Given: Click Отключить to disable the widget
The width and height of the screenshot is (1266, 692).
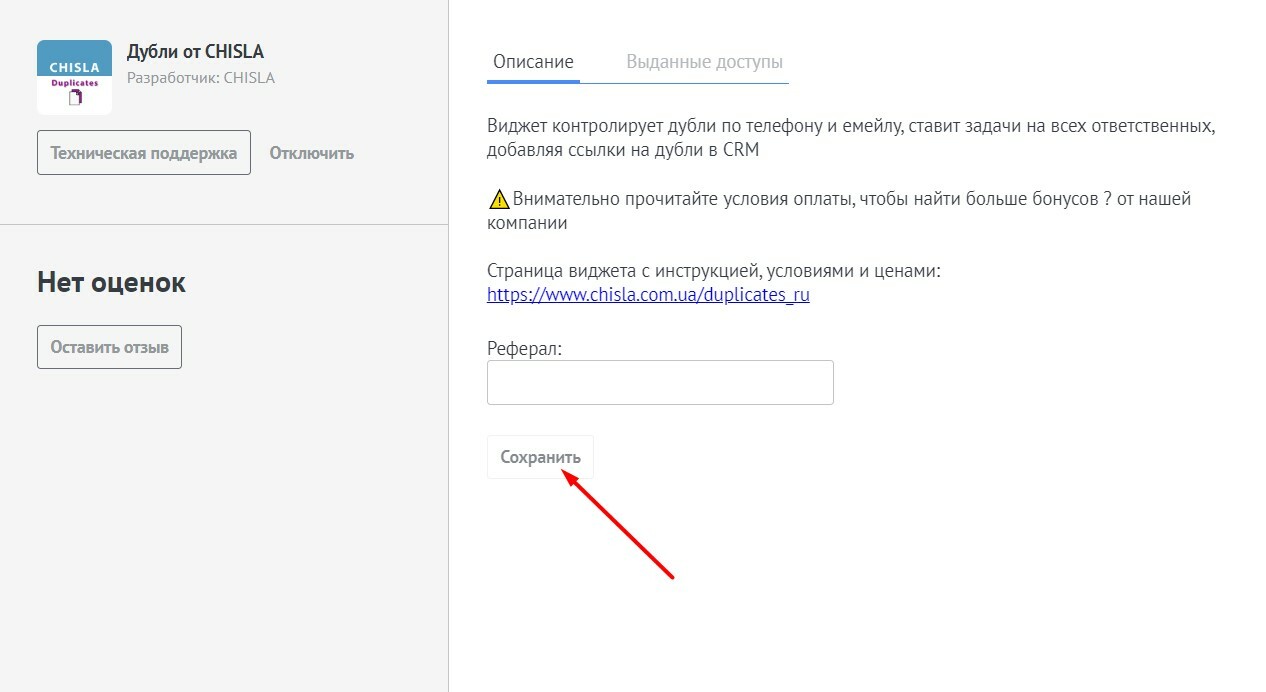Looking at the screenshot, I should click(312, 153).
